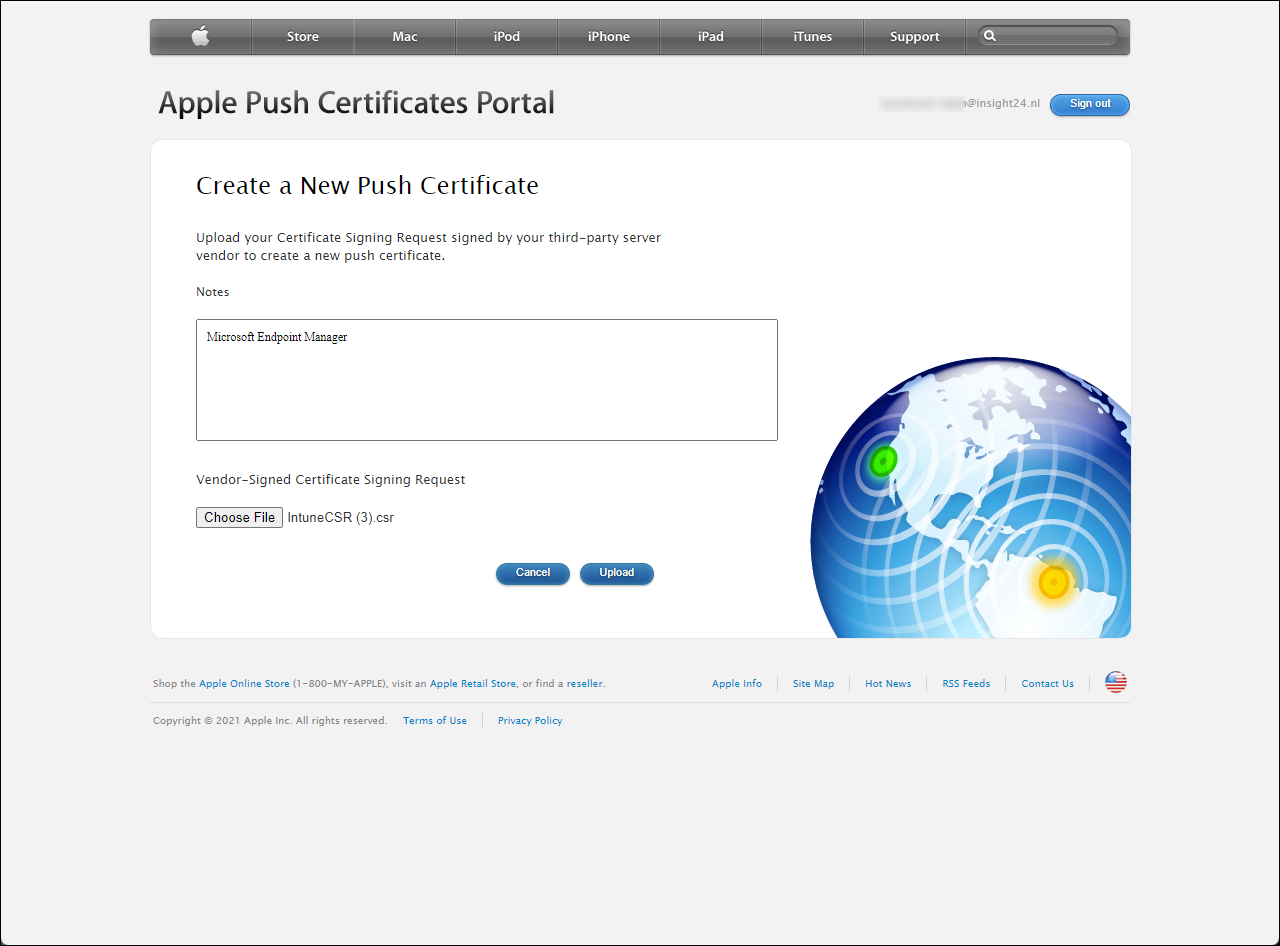Image resolution: width=1280 pixels, height=946 pixels.
Task: Open the Contact Us footer link
Action: (1047, 684)
